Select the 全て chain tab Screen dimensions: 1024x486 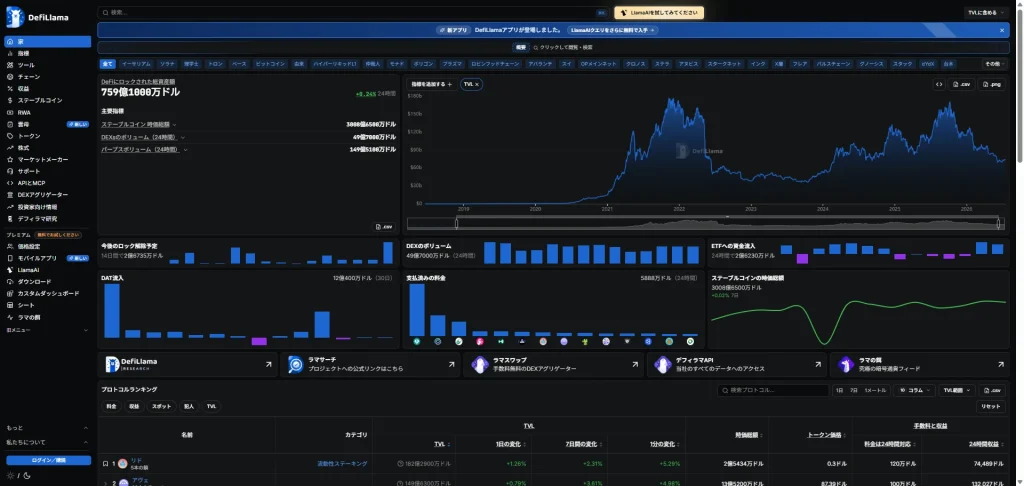click(x=108, y=64)
